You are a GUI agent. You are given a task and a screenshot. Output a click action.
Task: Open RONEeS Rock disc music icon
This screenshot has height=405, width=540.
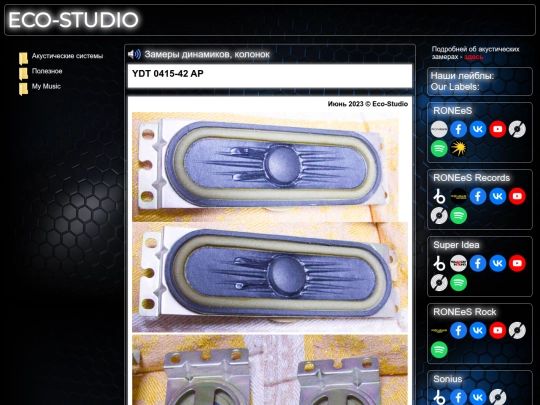click(517, 331)
